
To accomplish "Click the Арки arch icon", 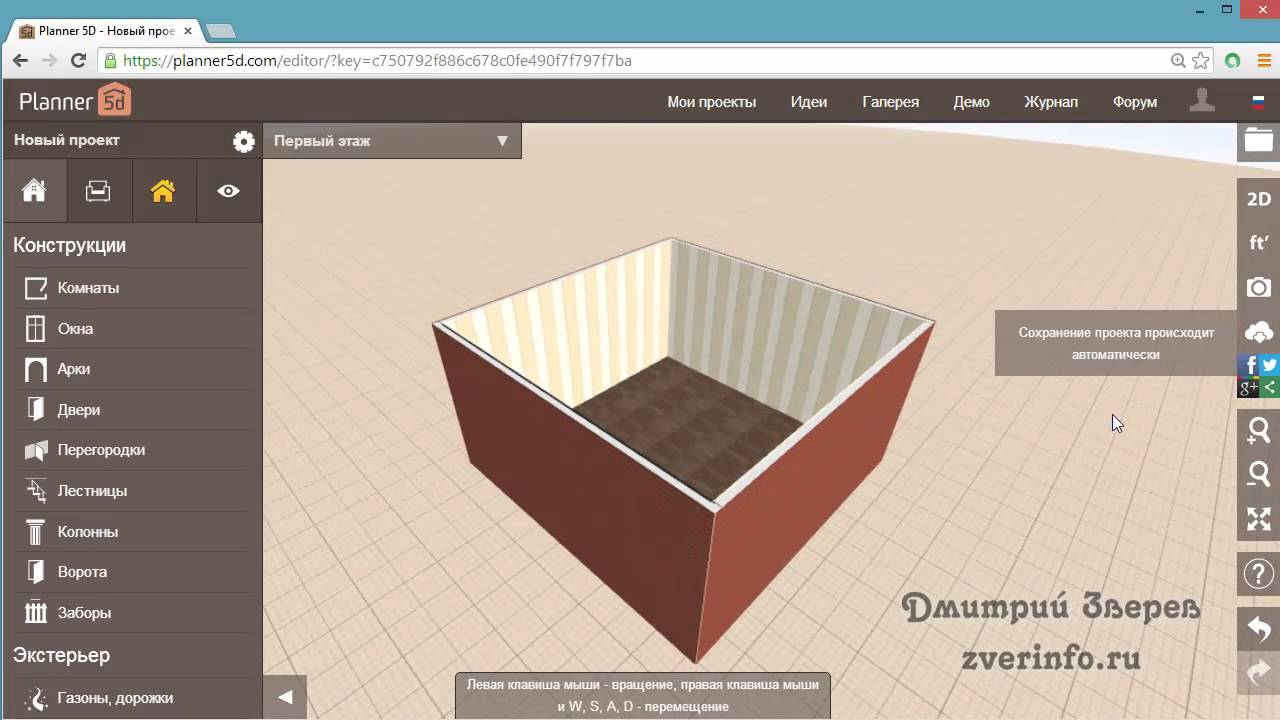I will click(x=36, y=369).
